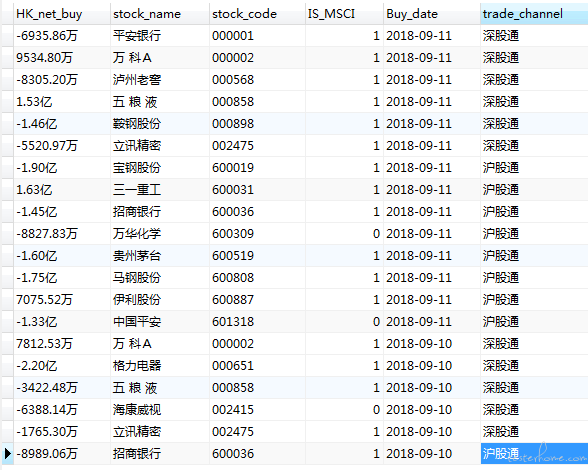Select the value 1.63亿

click(34, 190)
